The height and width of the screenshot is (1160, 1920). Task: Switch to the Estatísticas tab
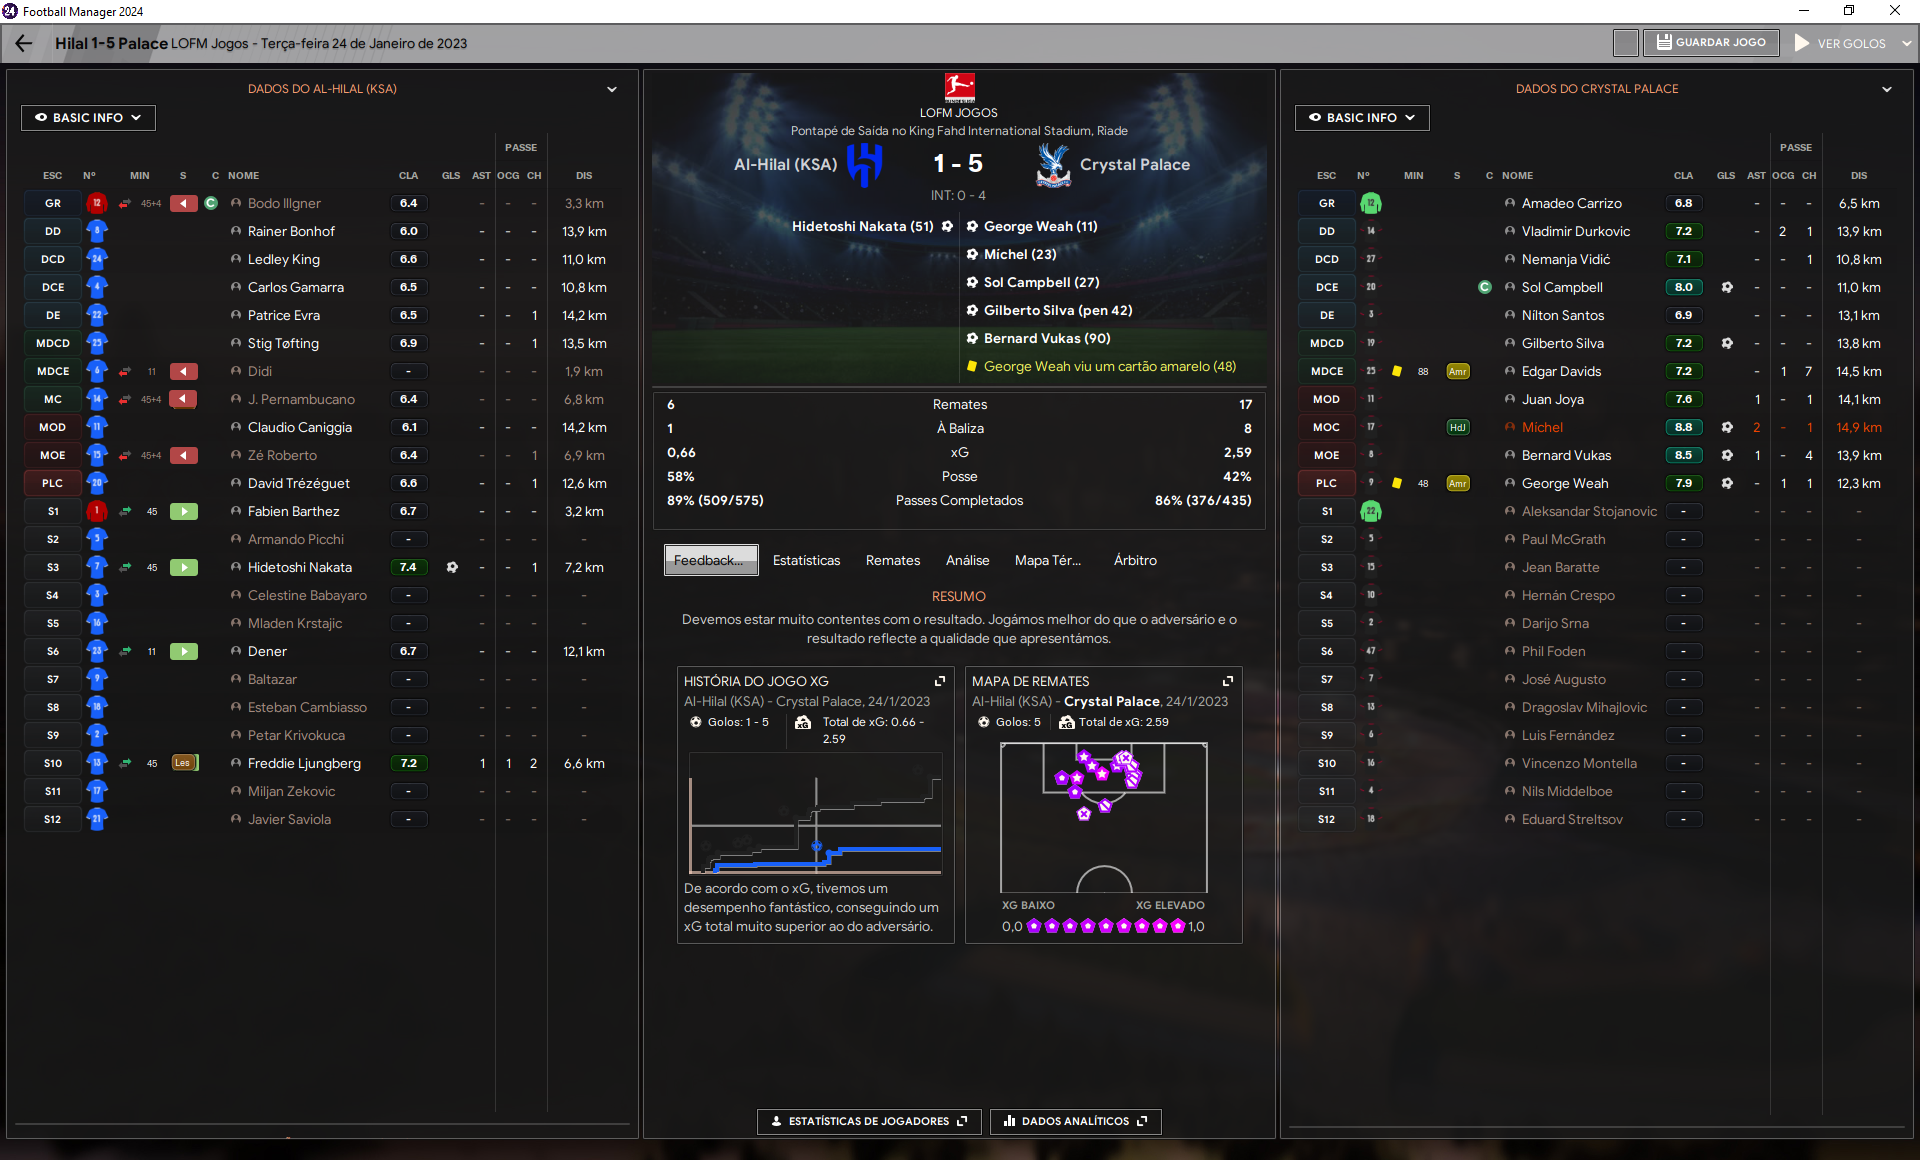pos(806,560)
